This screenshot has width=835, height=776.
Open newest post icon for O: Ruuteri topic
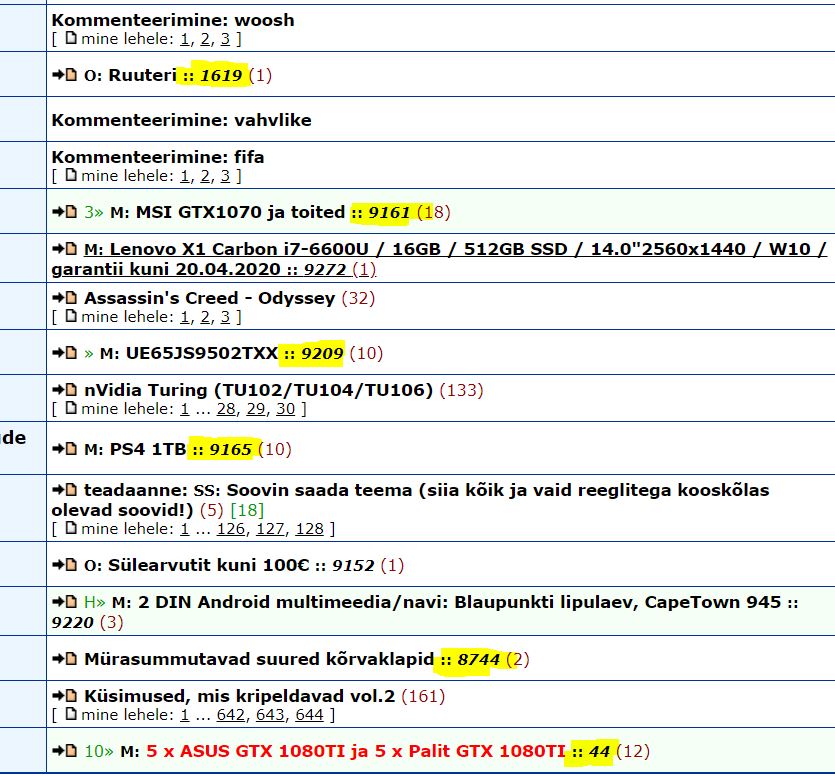coord(65,75)
